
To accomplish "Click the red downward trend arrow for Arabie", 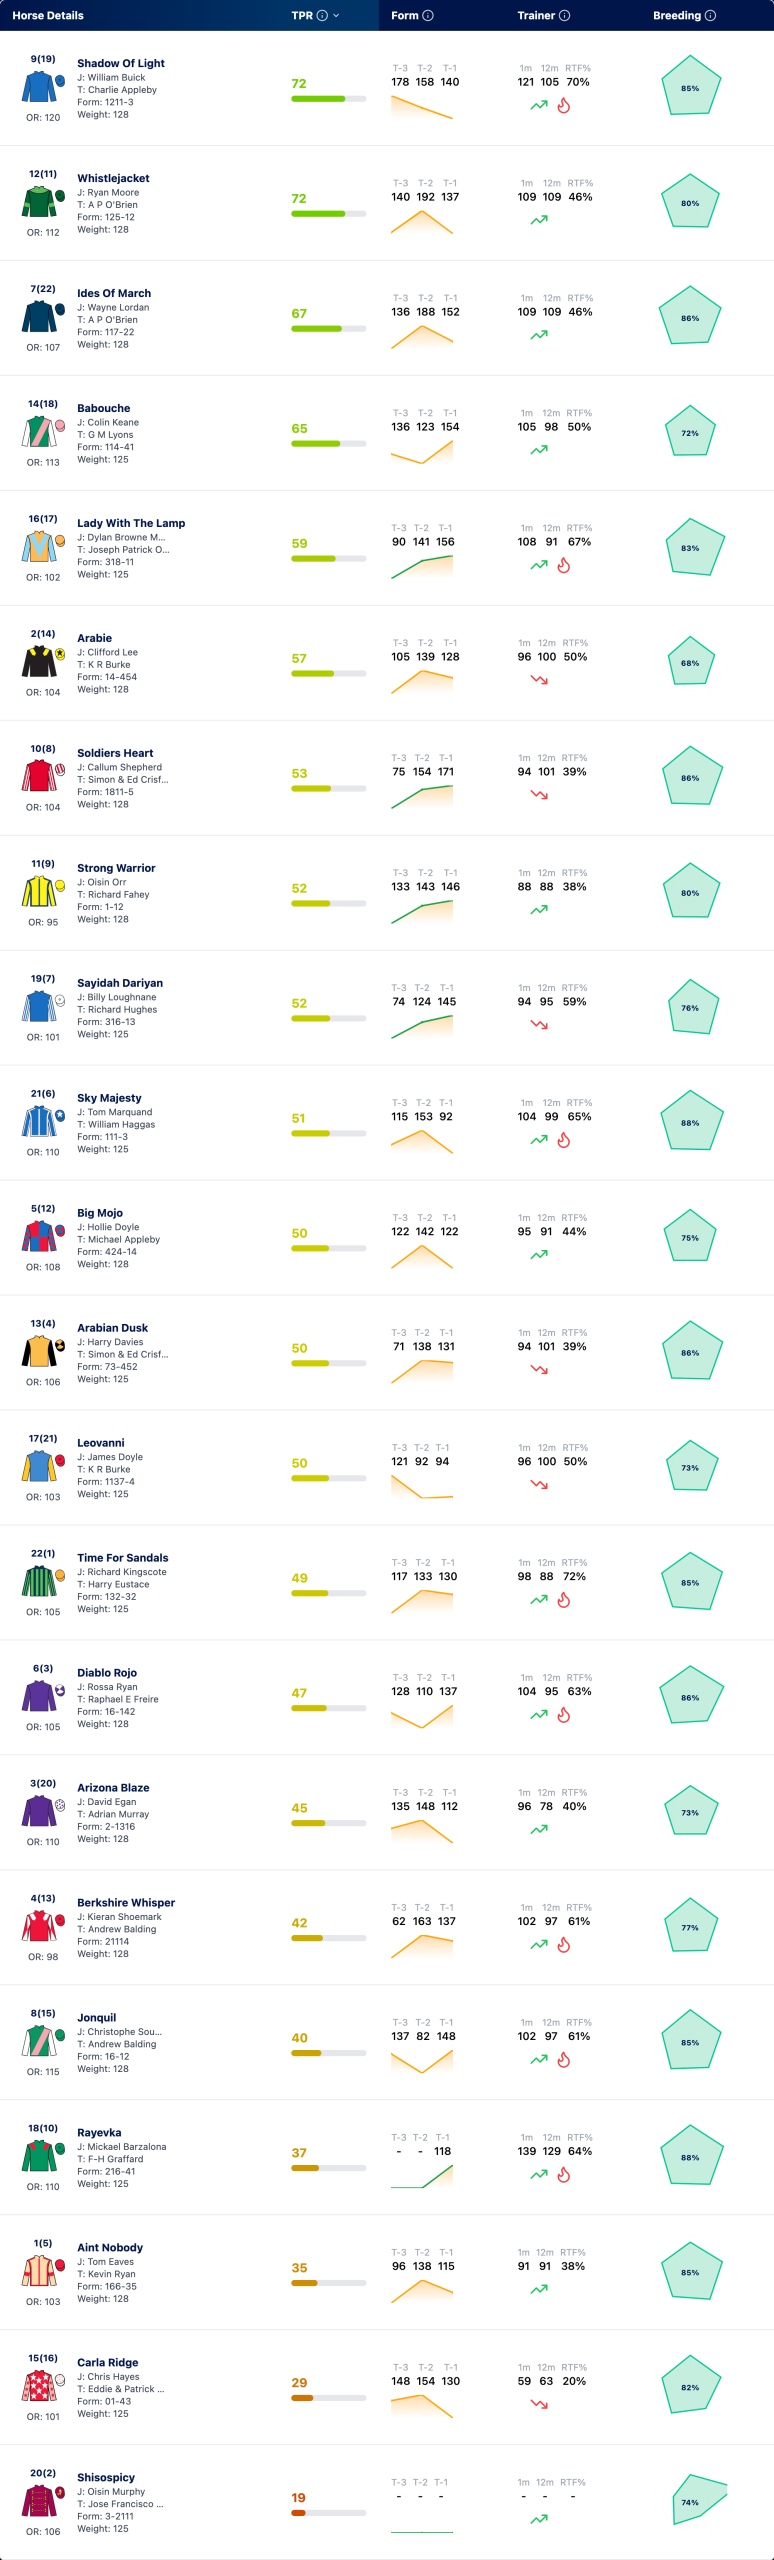I will (x=539, y=680).
